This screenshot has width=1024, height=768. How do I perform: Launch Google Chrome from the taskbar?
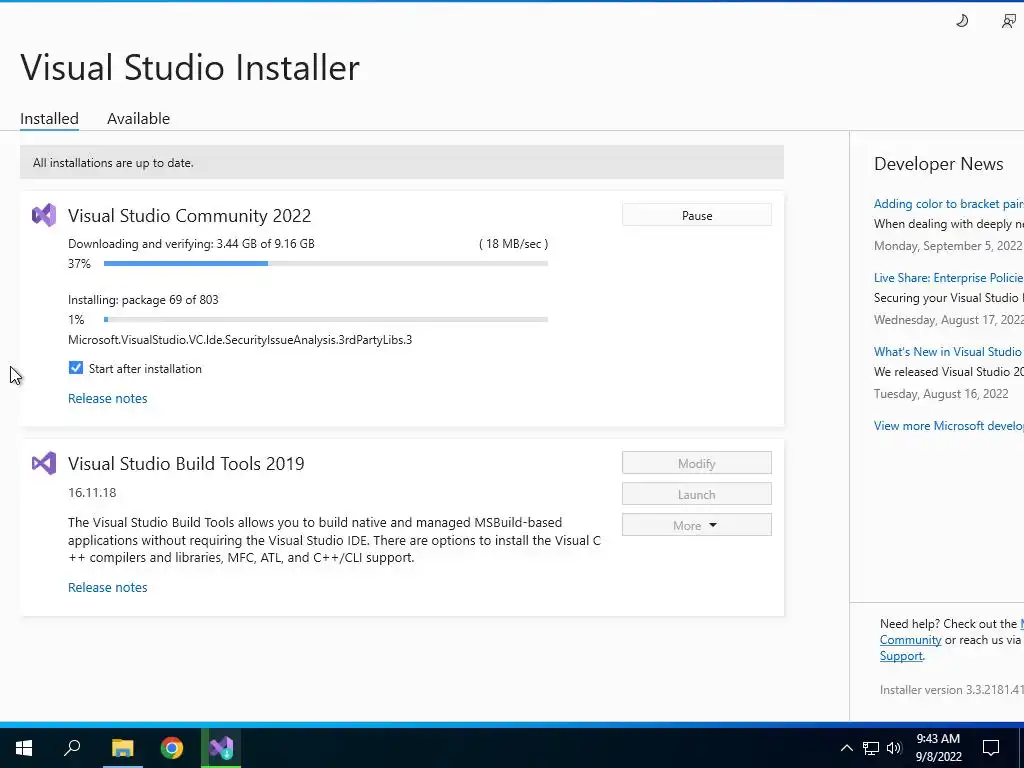point(172,748)
